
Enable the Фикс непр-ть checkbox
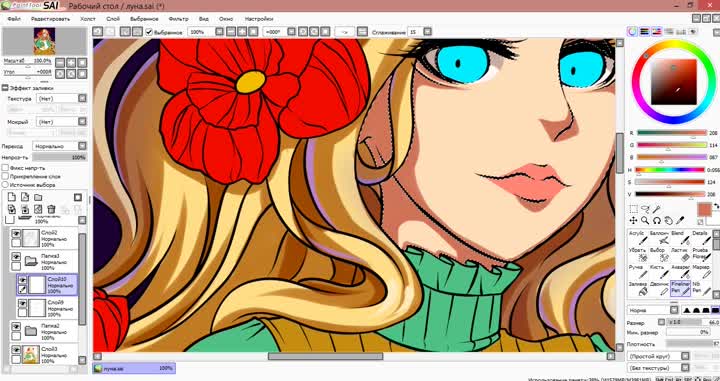tap(6, 168)
